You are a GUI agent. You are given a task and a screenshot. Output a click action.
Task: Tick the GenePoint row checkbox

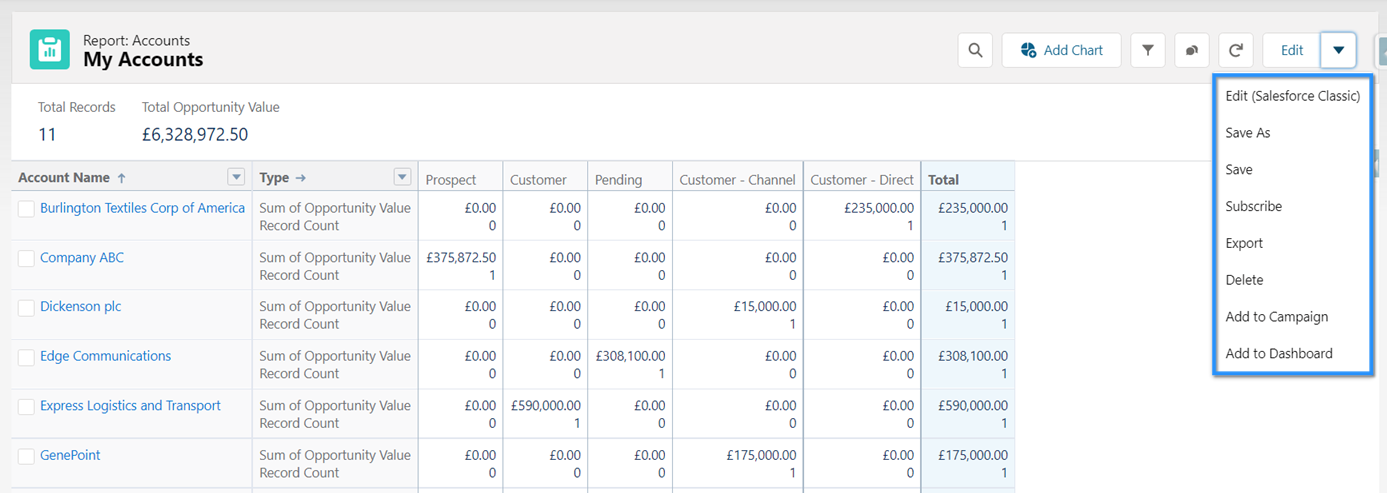pyautogui.click(x=27, y=456)
